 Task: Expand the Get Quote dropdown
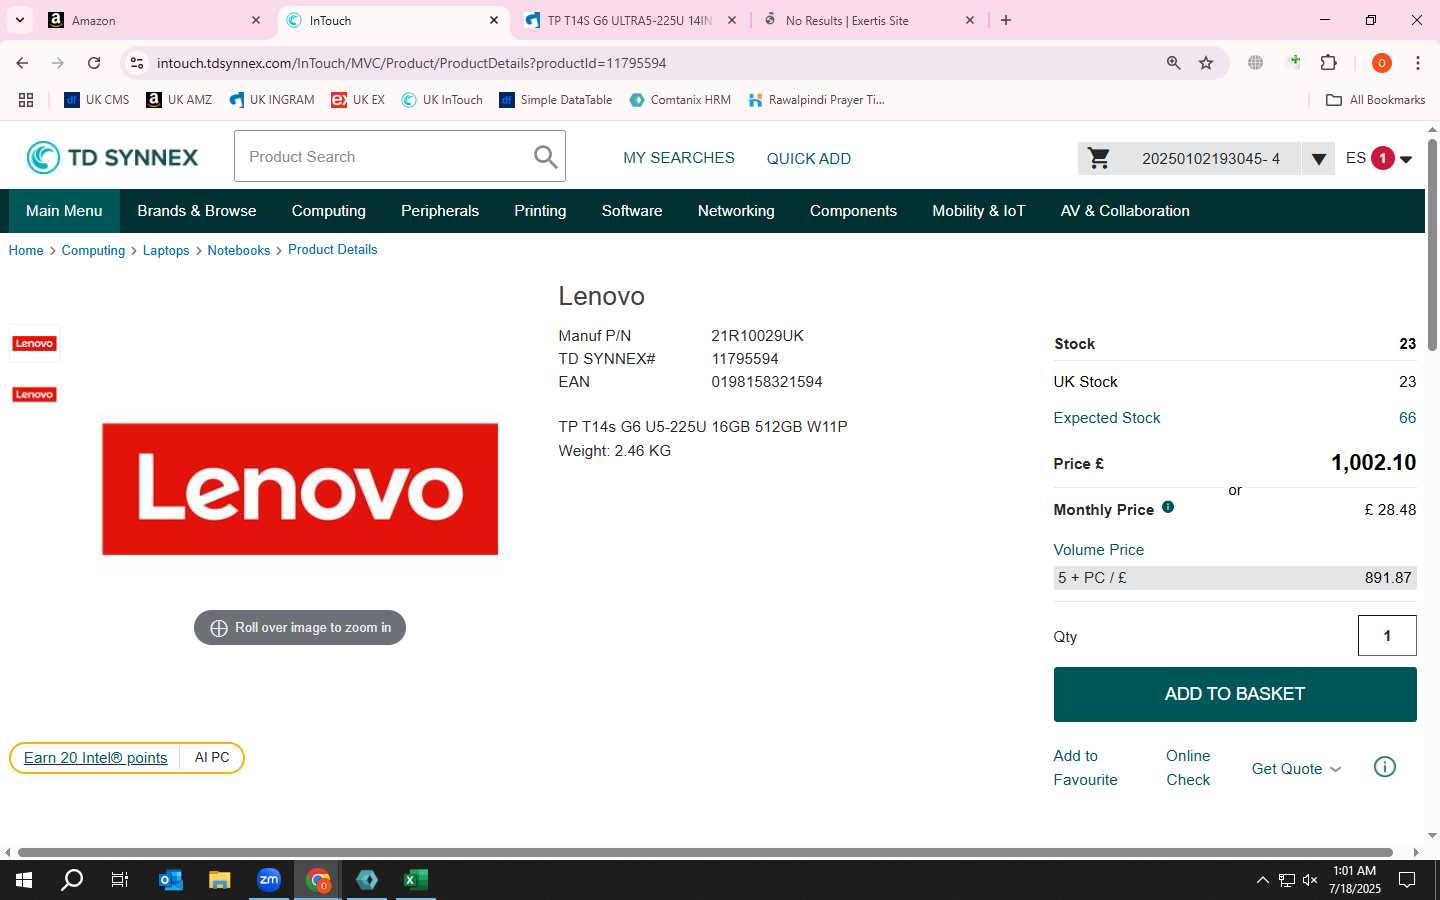(1296, 768)
